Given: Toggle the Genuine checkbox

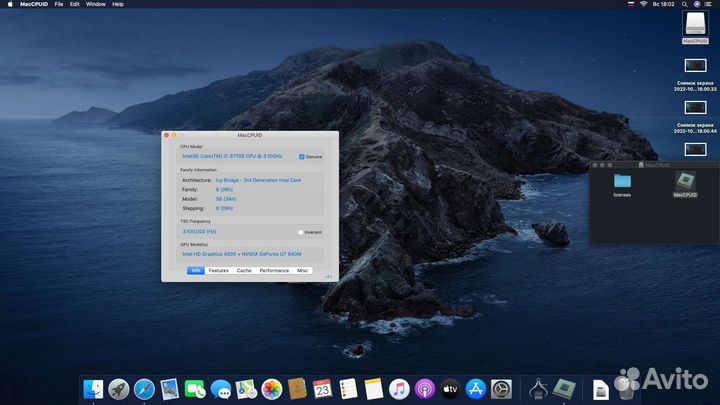Looking at the screenshot, I should [302, 157].
